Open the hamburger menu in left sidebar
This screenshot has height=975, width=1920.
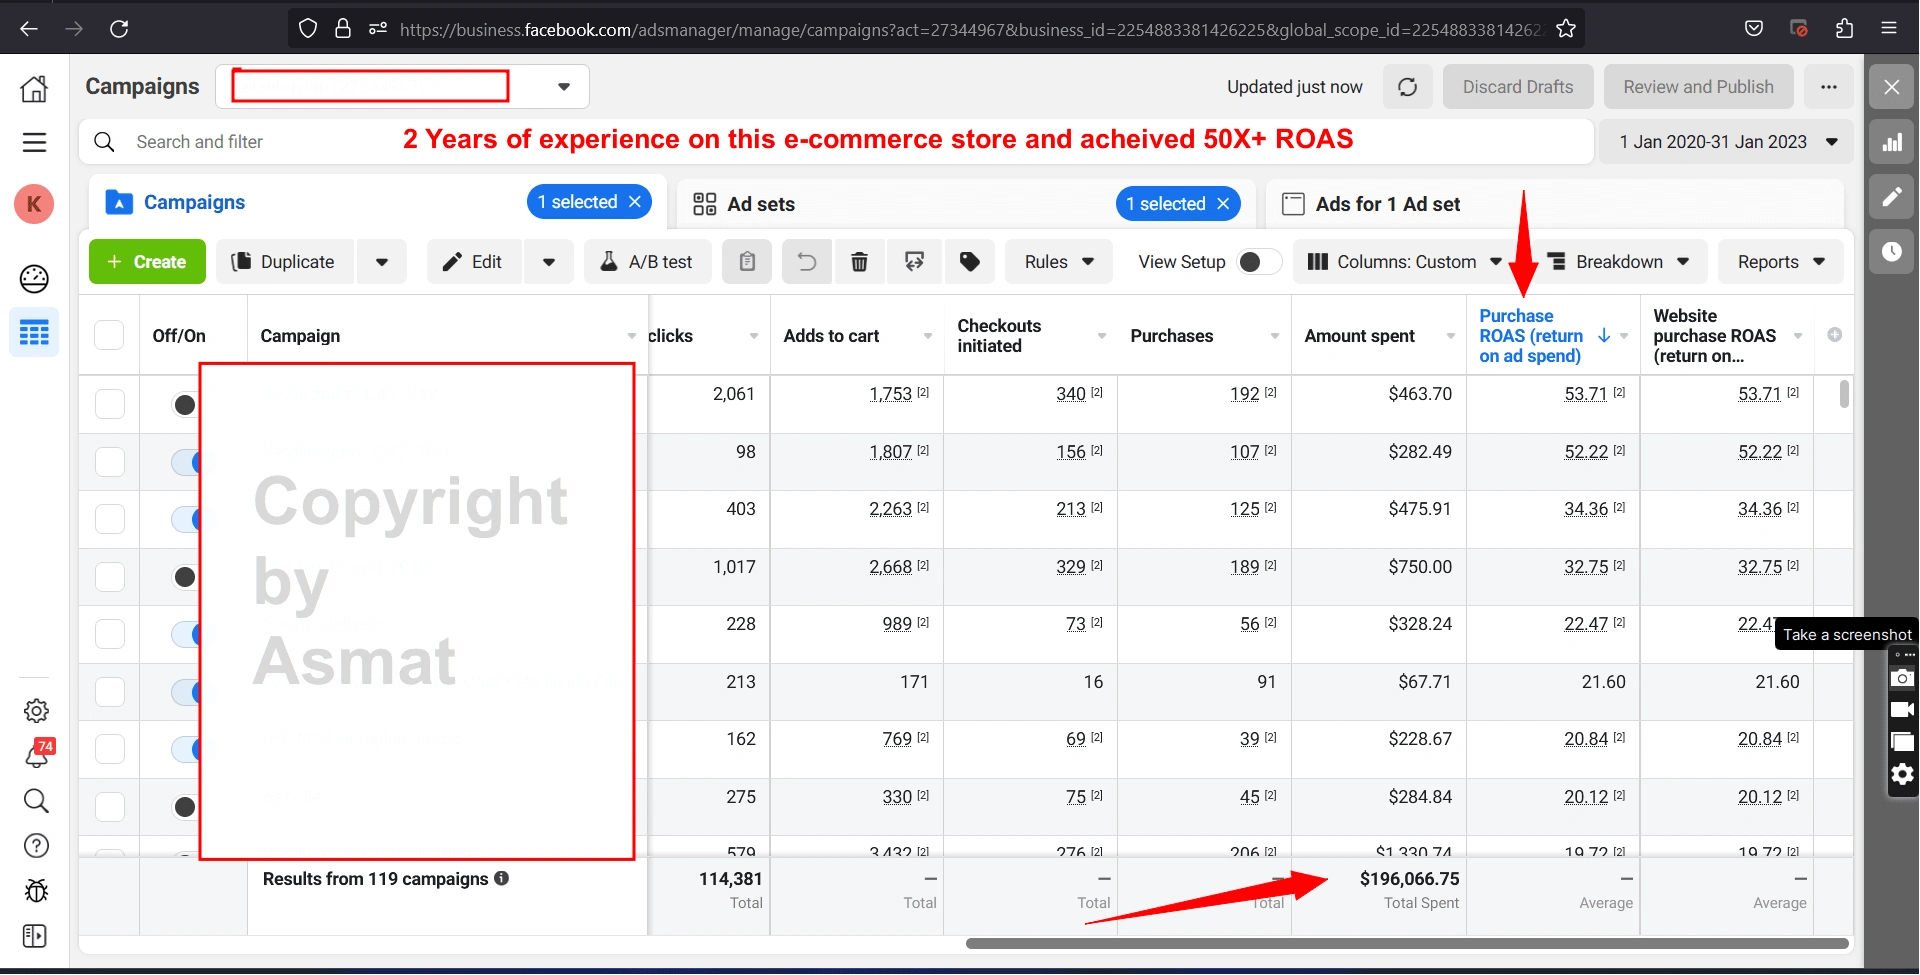34,142
